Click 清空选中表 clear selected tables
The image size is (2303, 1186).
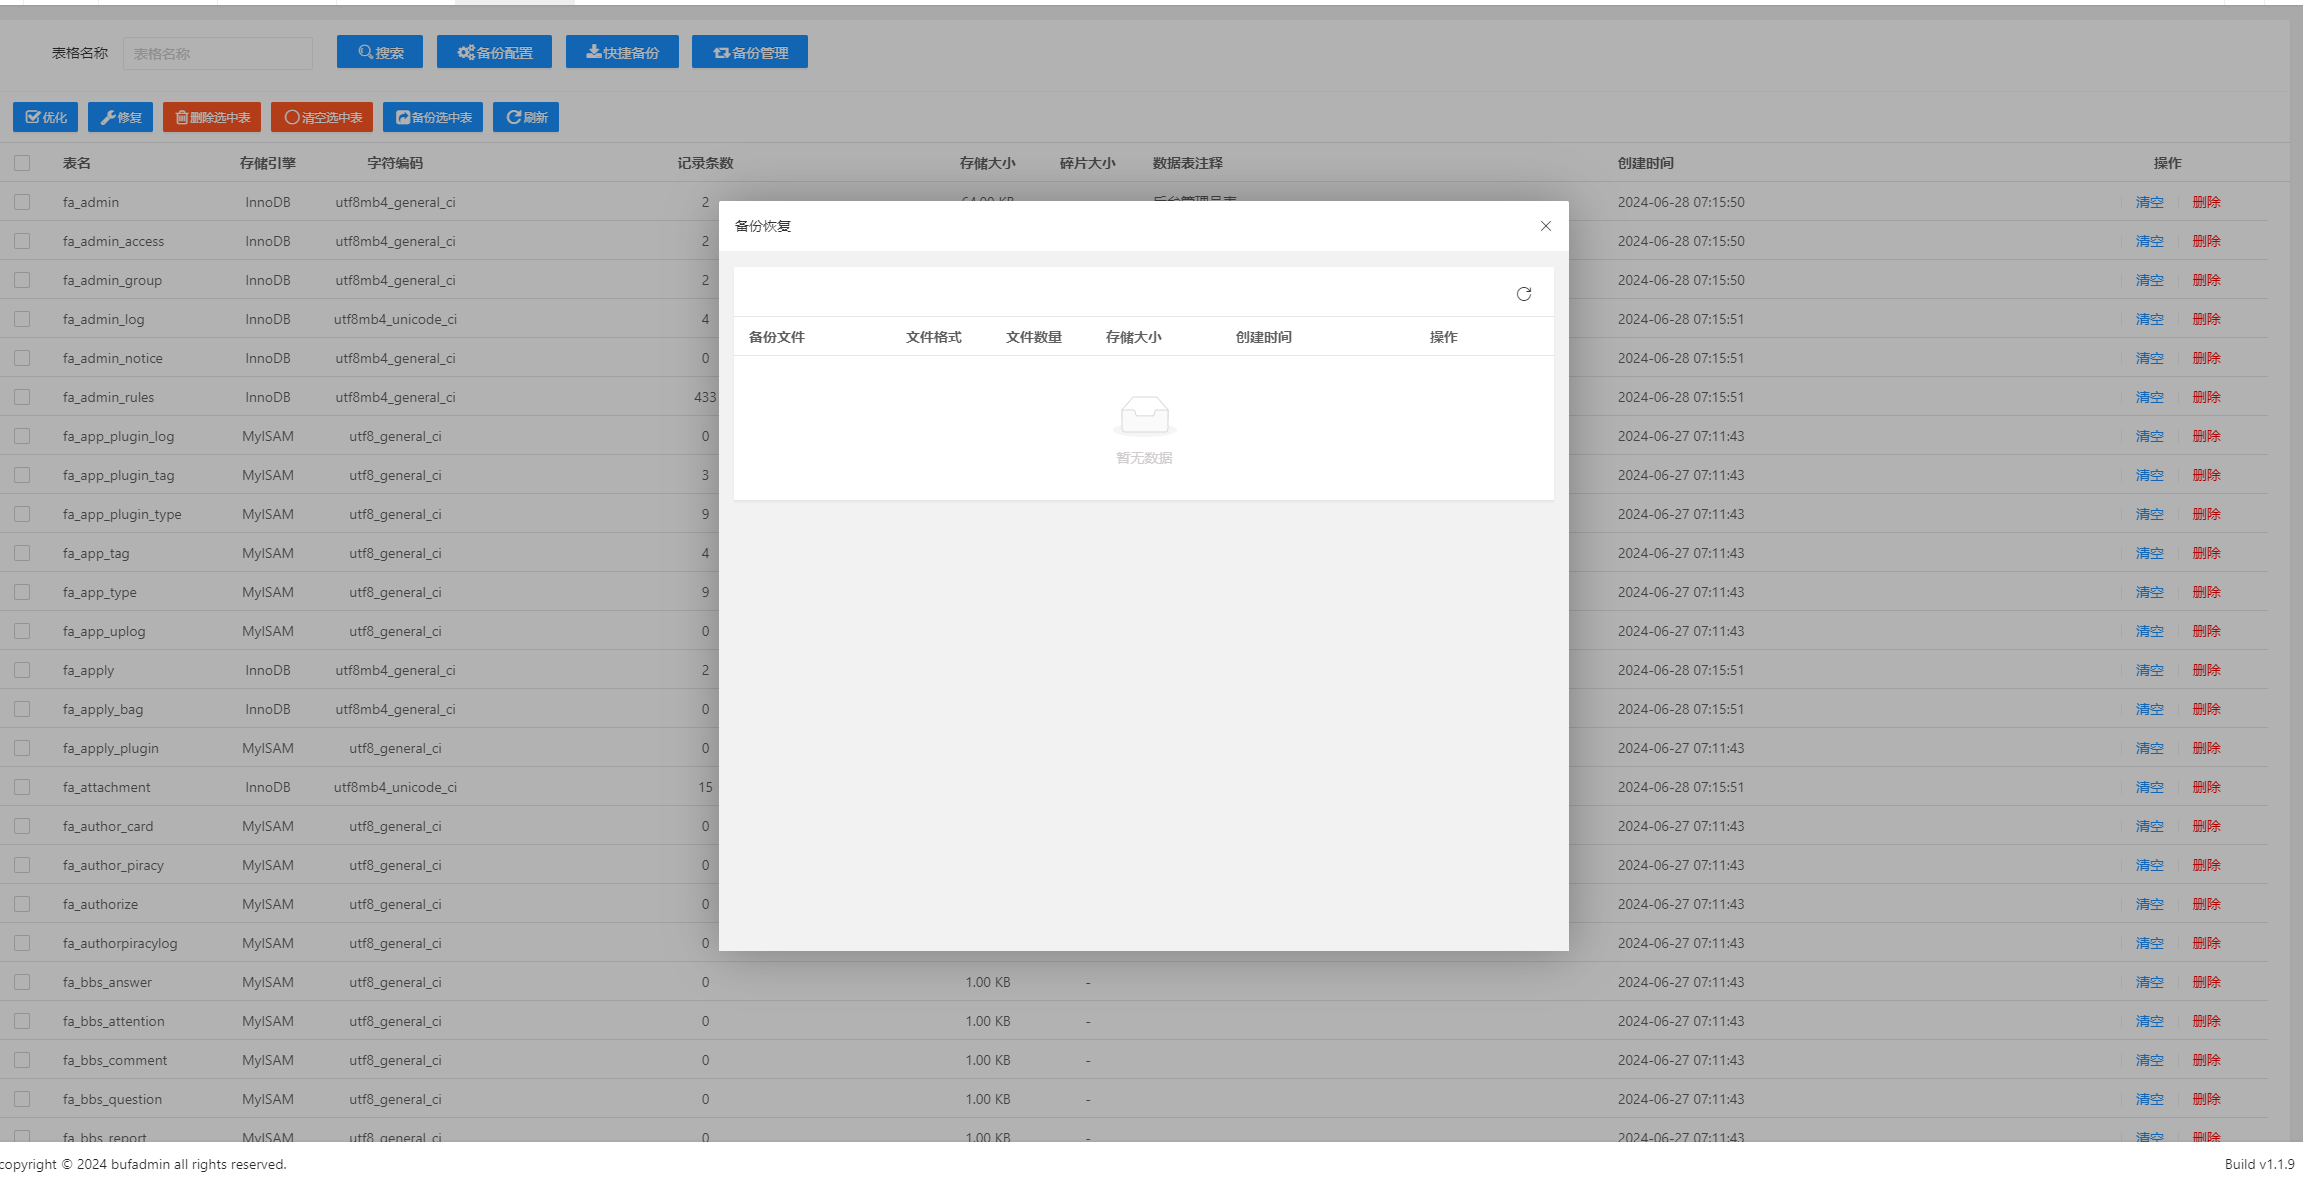(x=322, y=117)
